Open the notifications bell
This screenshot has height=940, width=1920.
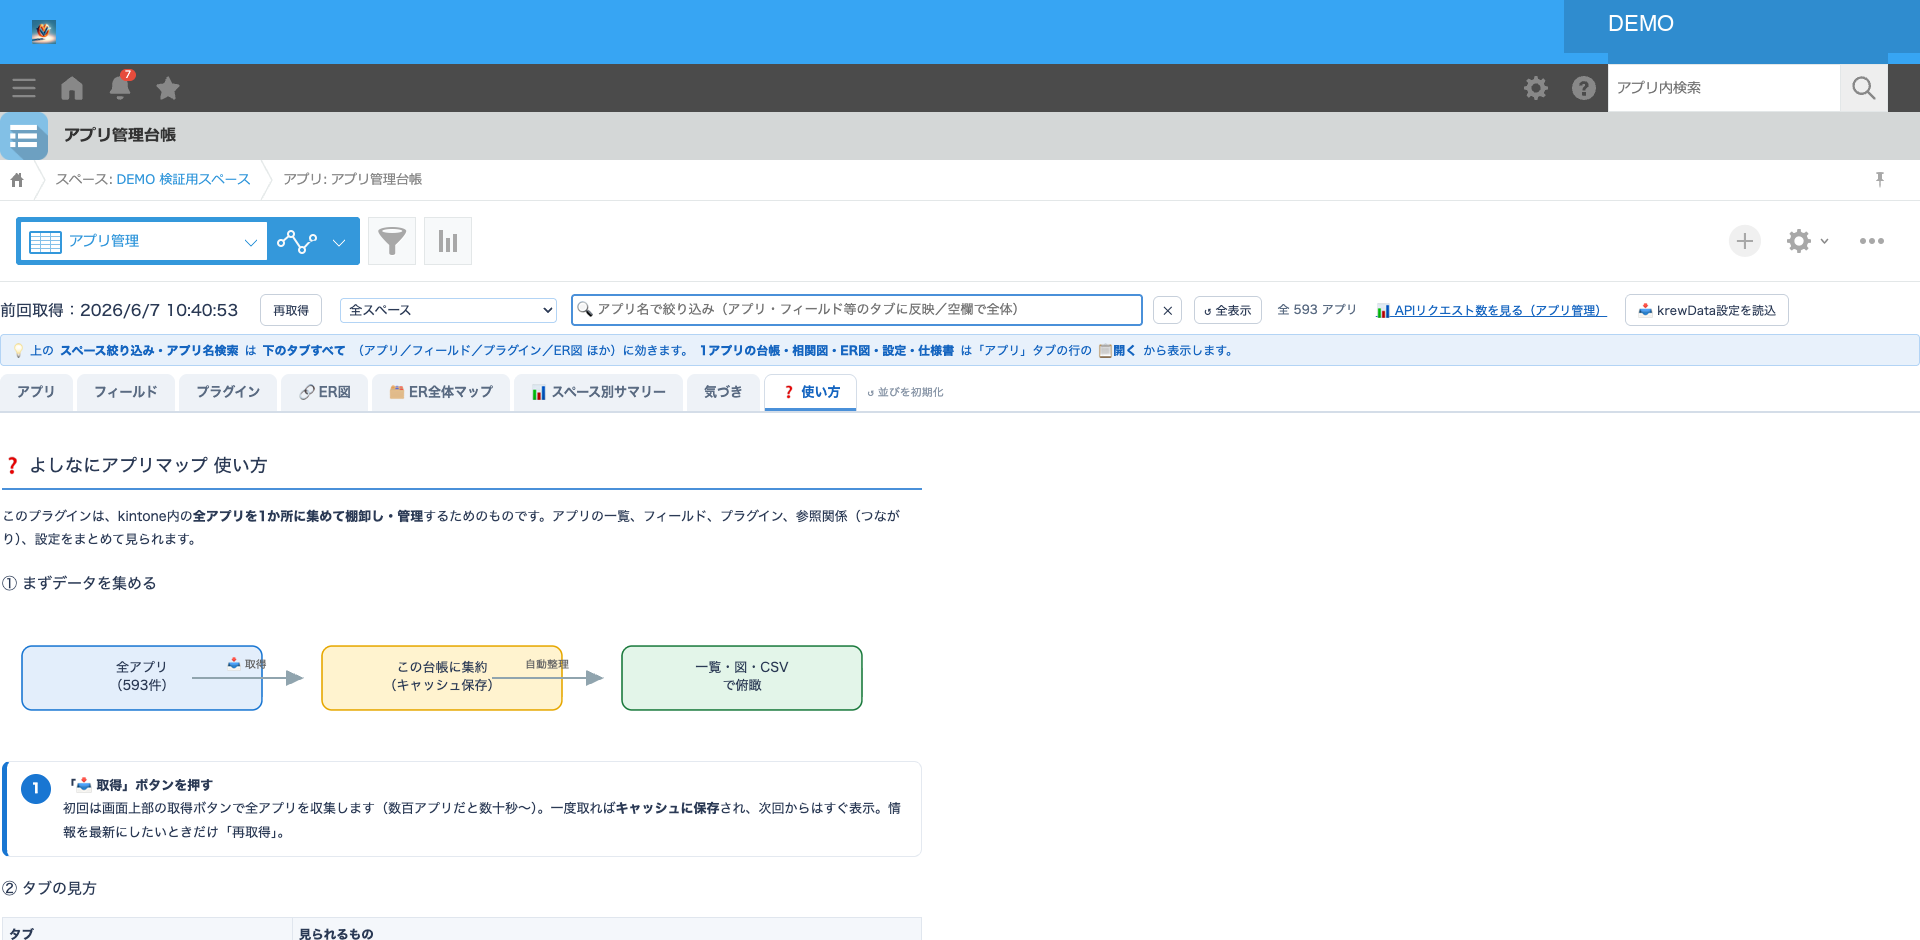[x=120, y=87]
